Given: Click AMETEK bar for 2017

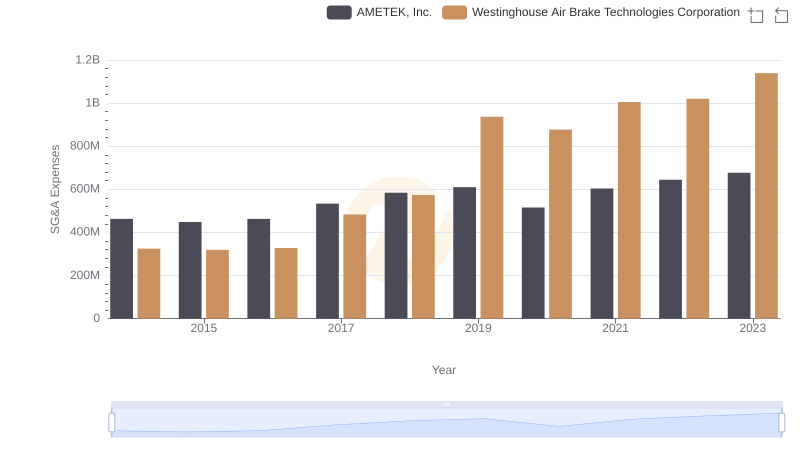Looking at the screenshot, I should tap(327, 261).
